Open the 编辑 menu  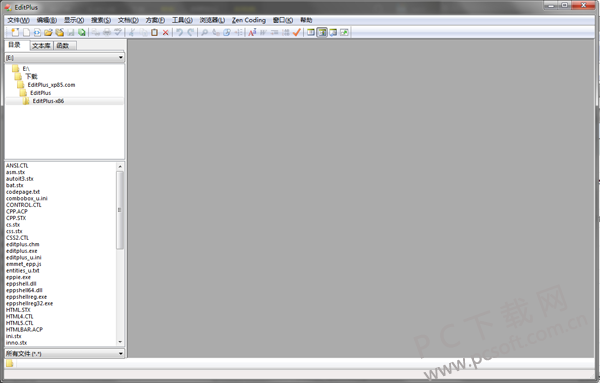[47, 20]
